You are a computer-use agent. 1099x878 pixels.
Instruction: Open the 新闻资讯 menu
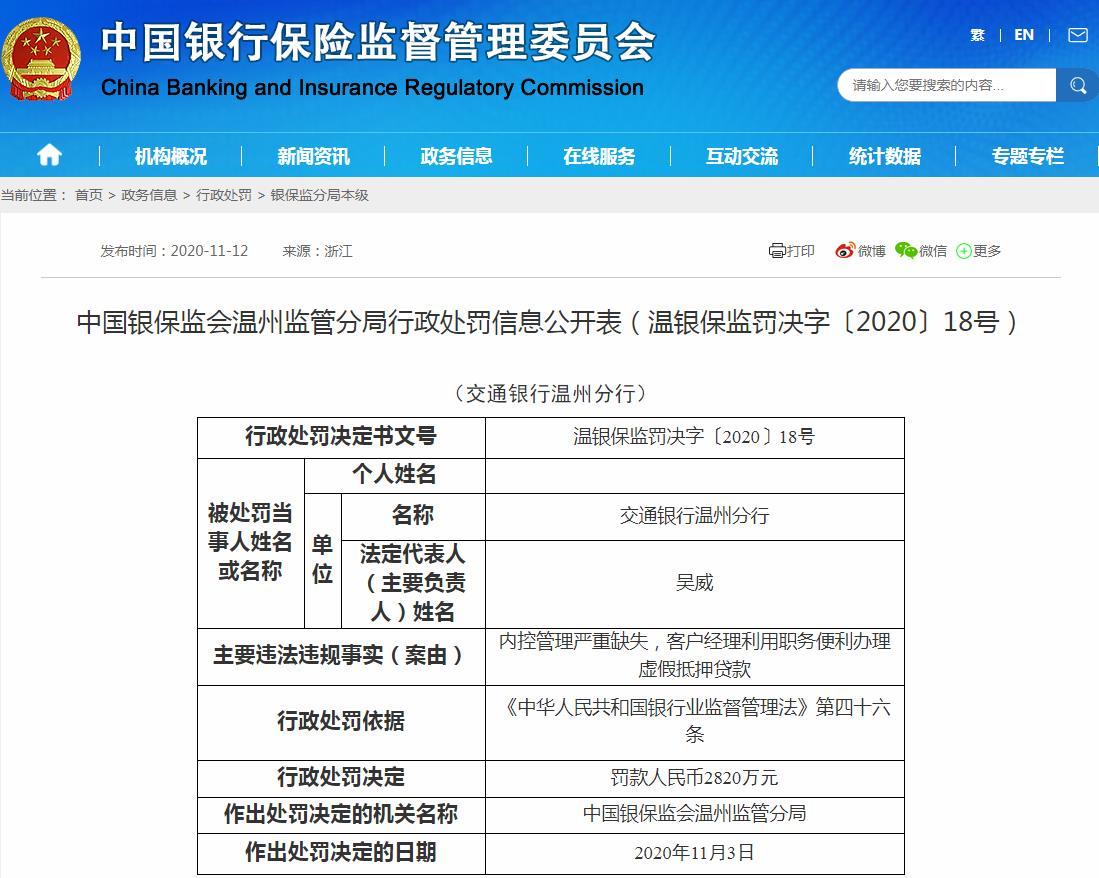[x=313, y=156]
